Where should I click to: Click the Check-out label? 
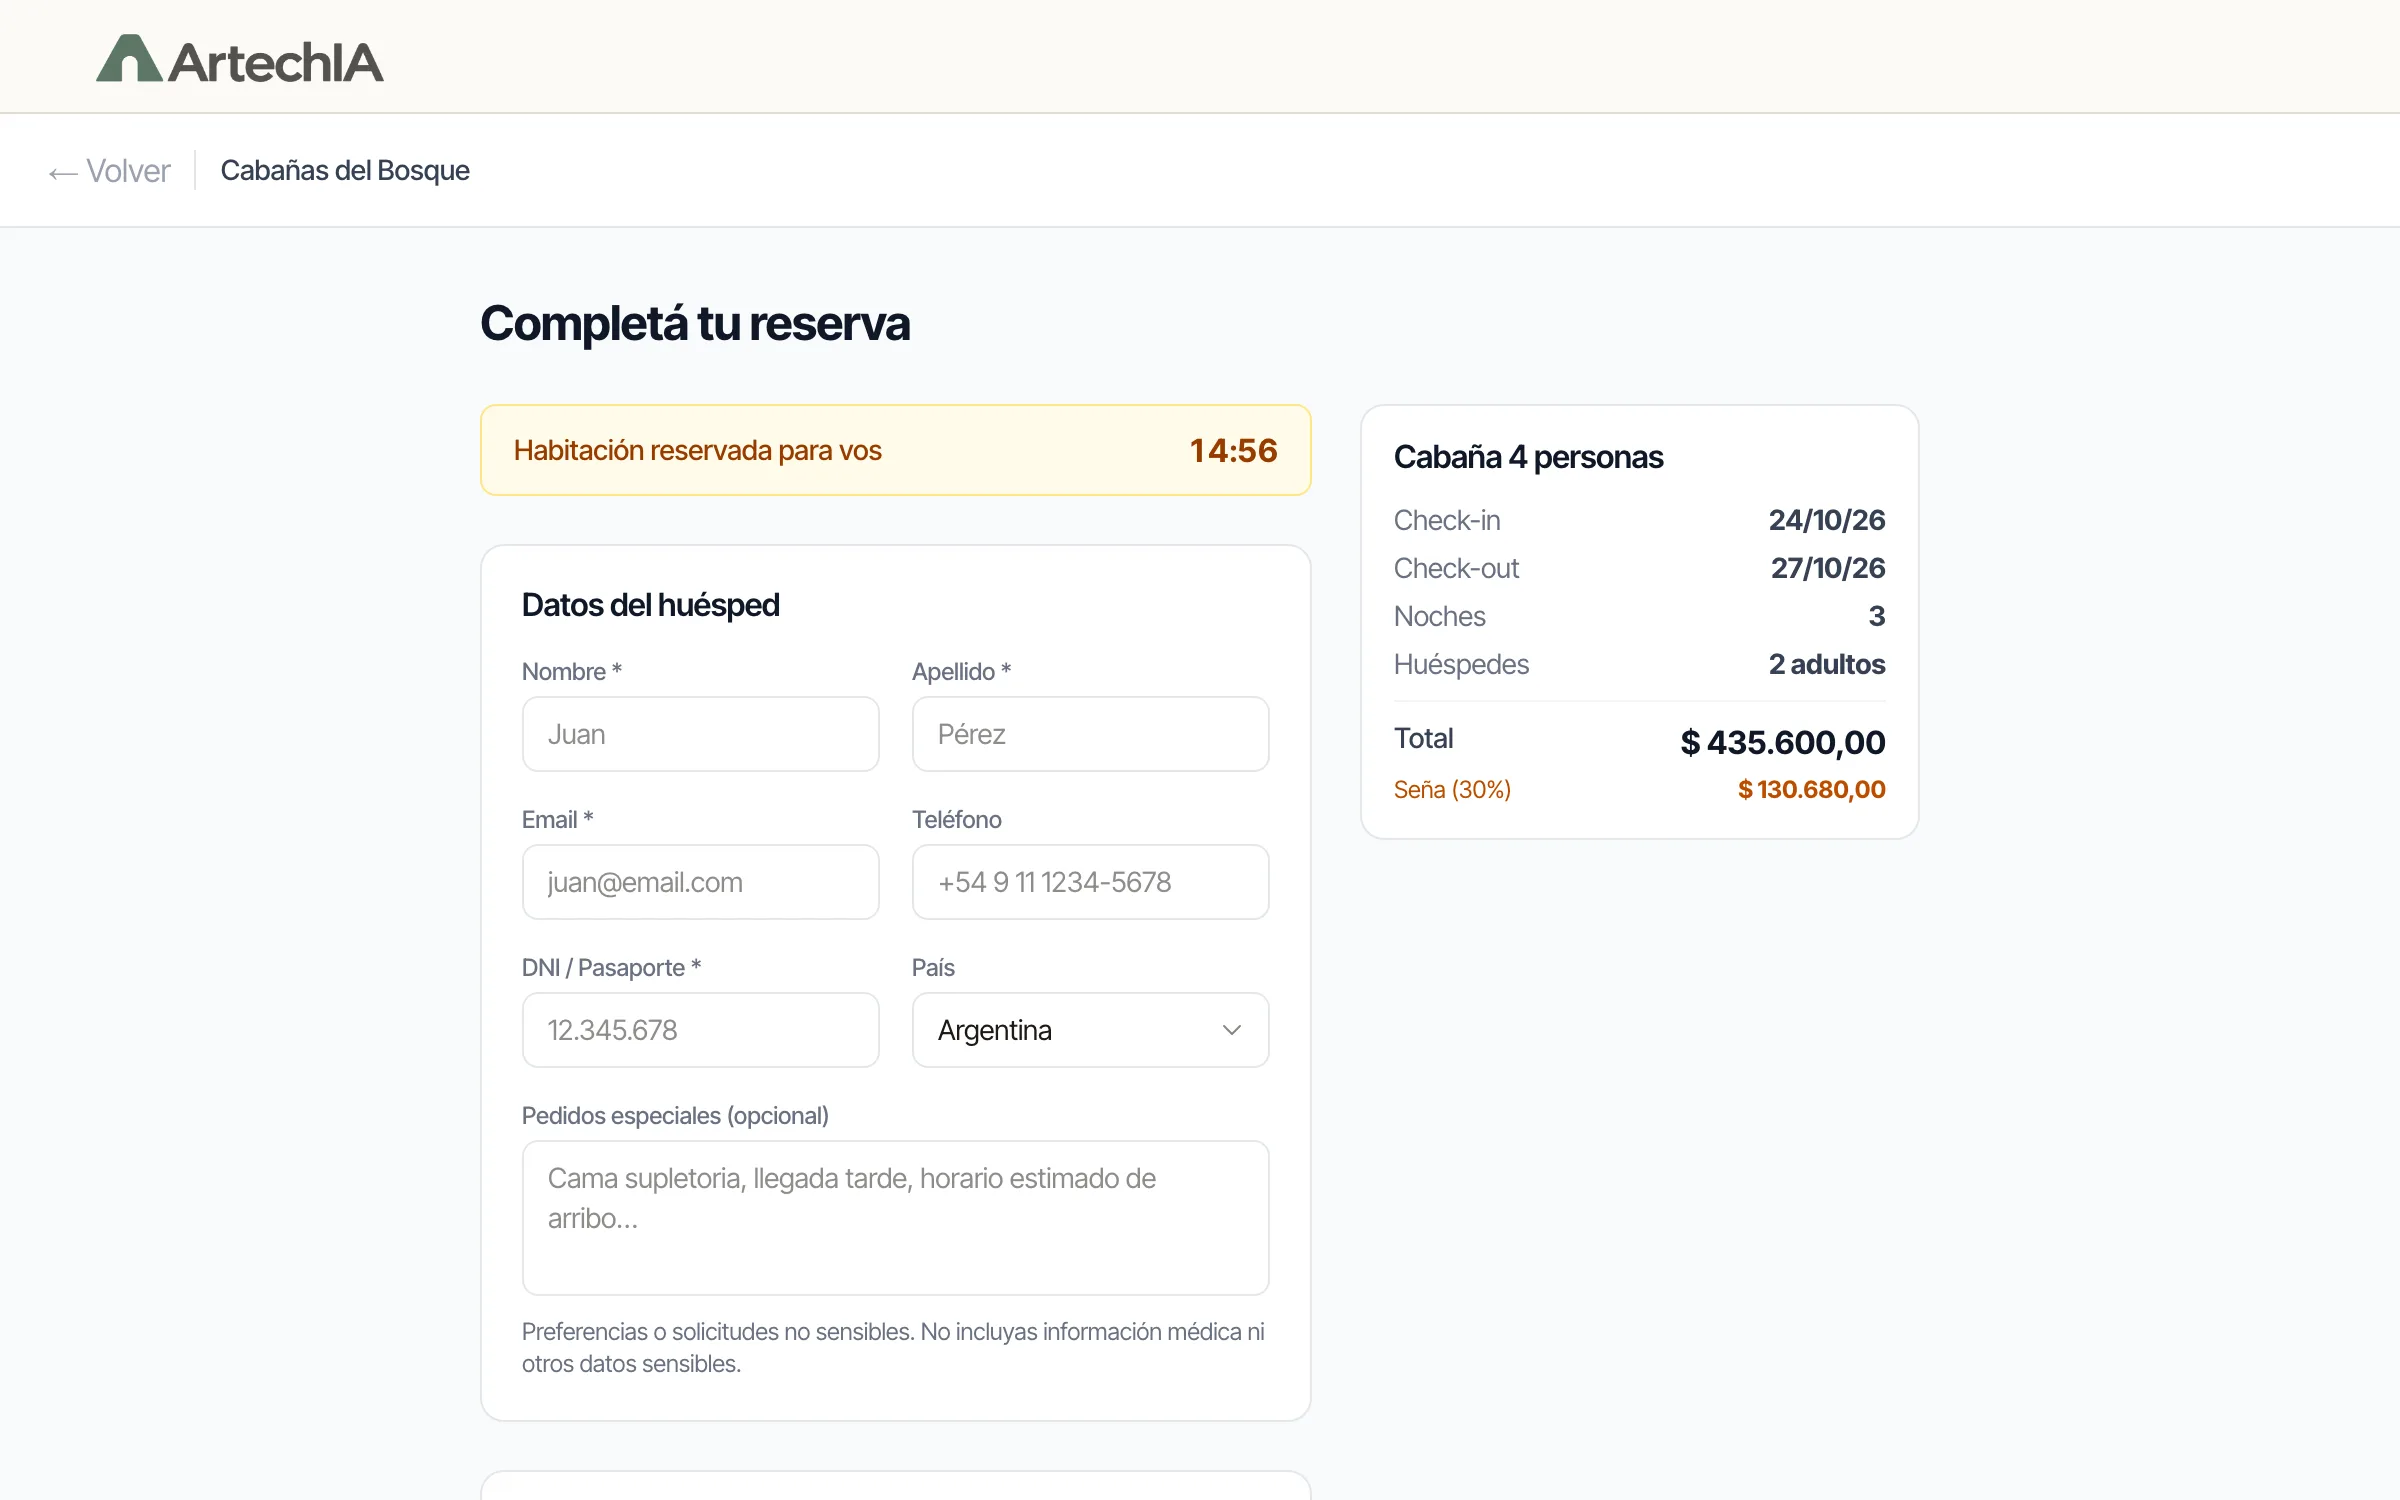point(1456,568)
